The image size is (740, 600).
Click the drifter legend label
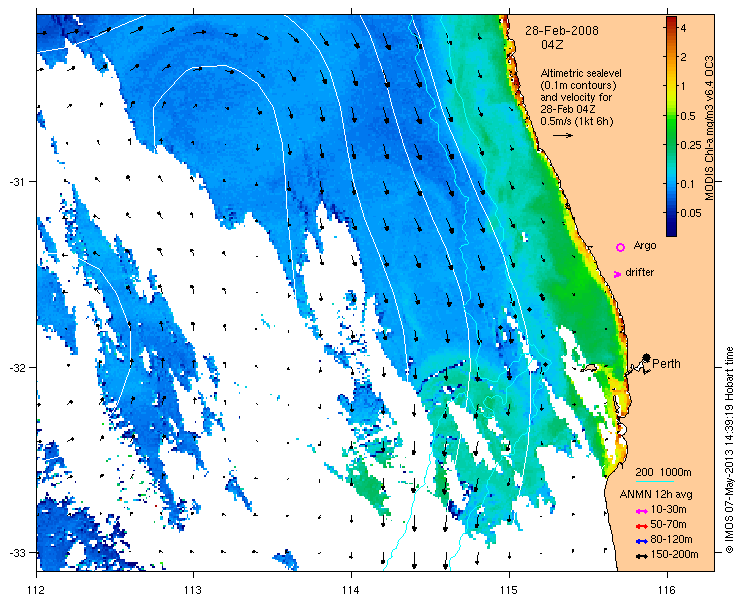click(639, 272)
